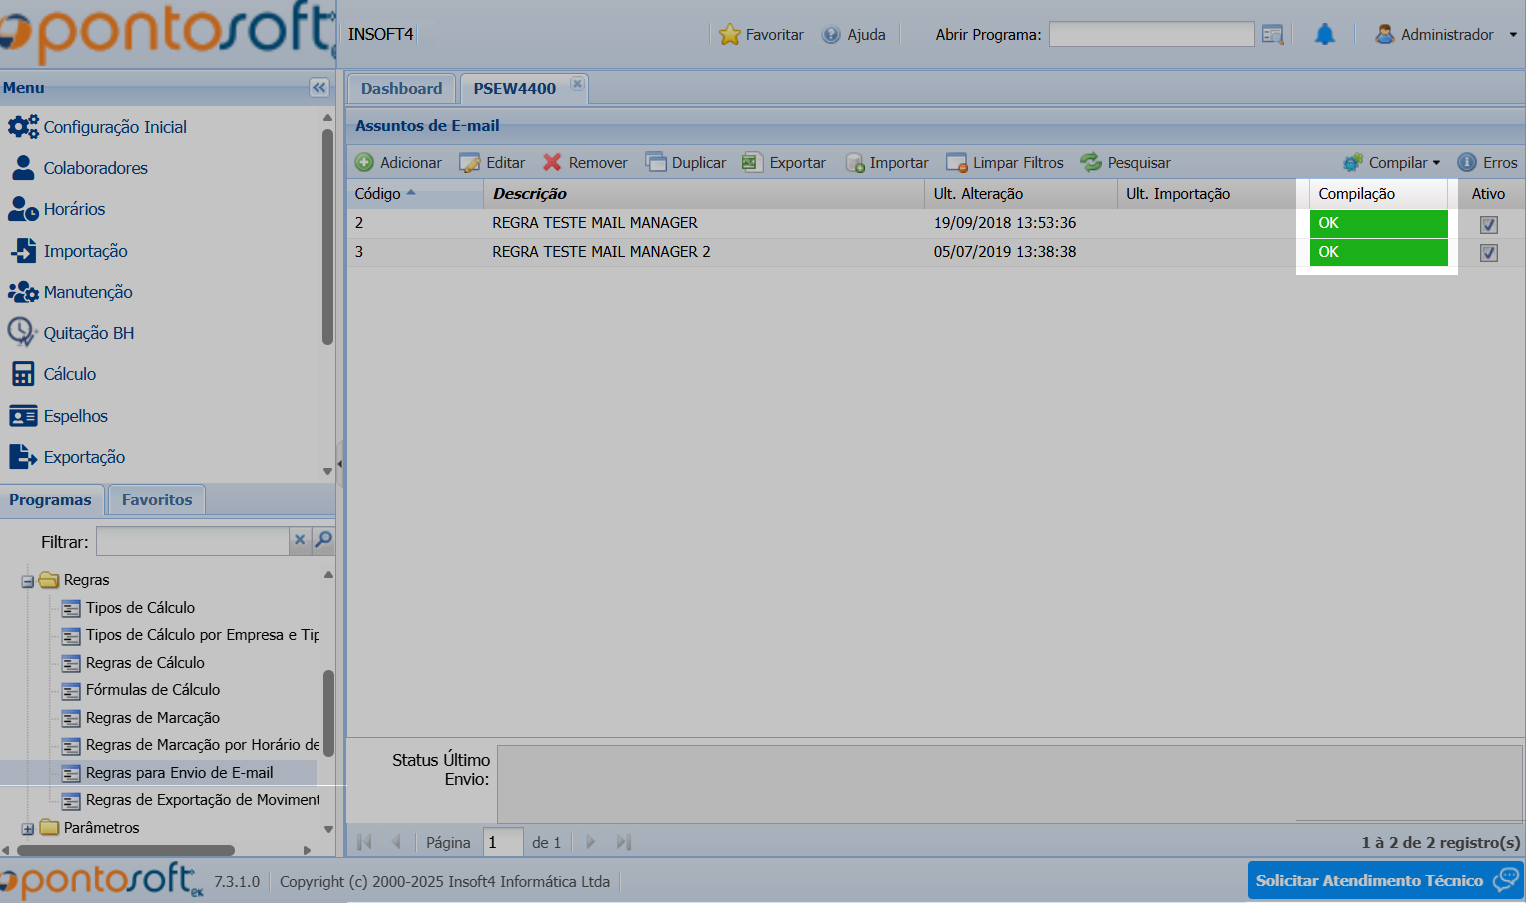The width and height of the screenshot is (1526, 903).
Task: Click the Remover red X icon
Action: click(x=552, y=163)
